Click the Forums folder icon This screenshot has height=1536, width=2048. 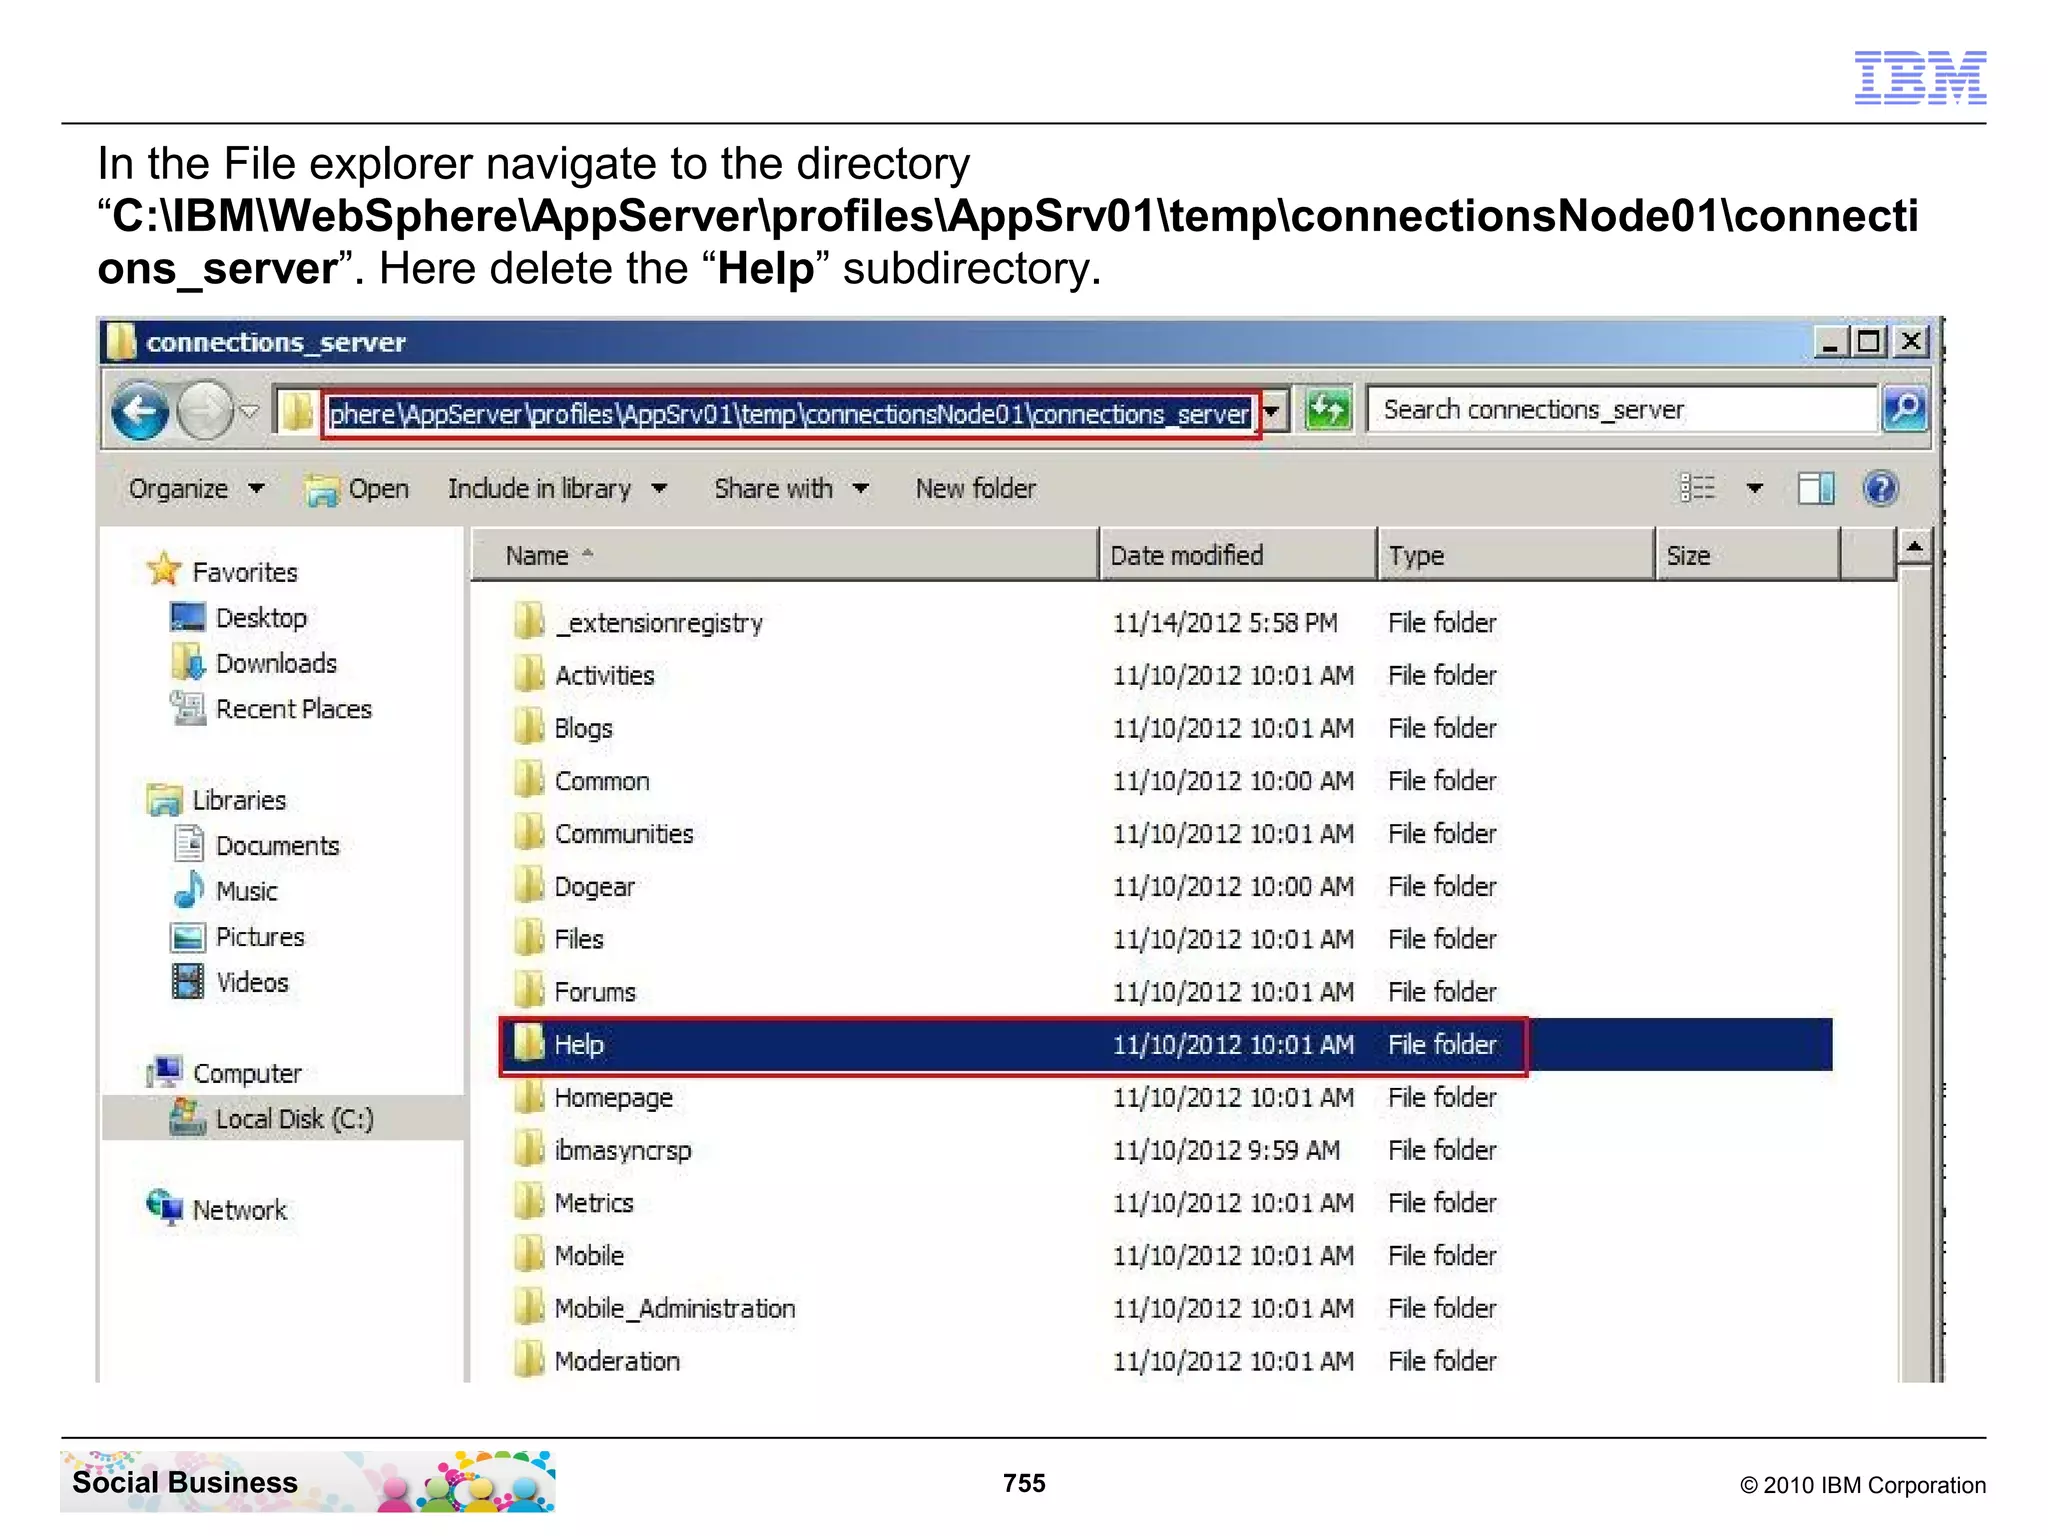529,991
